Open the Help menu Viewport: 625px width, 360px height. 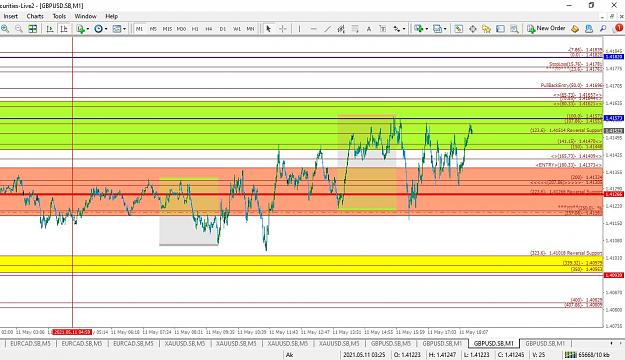point(112,16)
